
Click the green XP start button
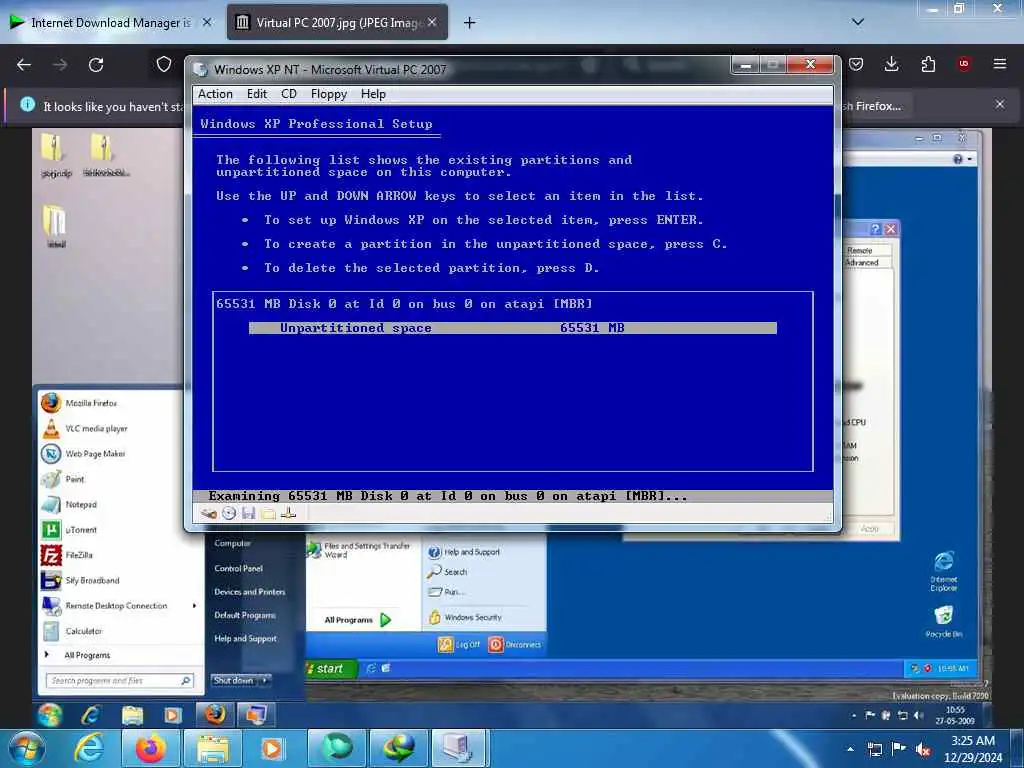330,669
